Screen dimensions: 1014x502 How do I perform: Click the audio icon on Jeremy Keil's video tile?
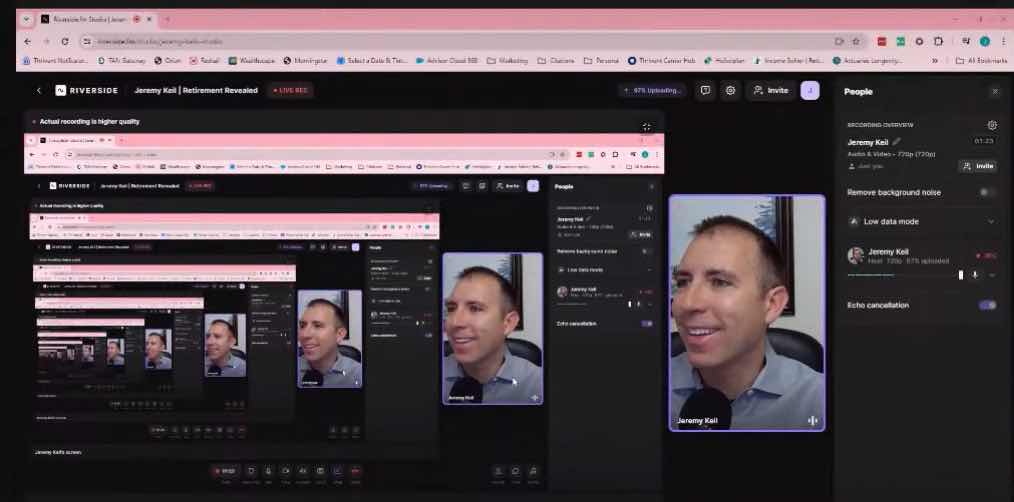812,420
